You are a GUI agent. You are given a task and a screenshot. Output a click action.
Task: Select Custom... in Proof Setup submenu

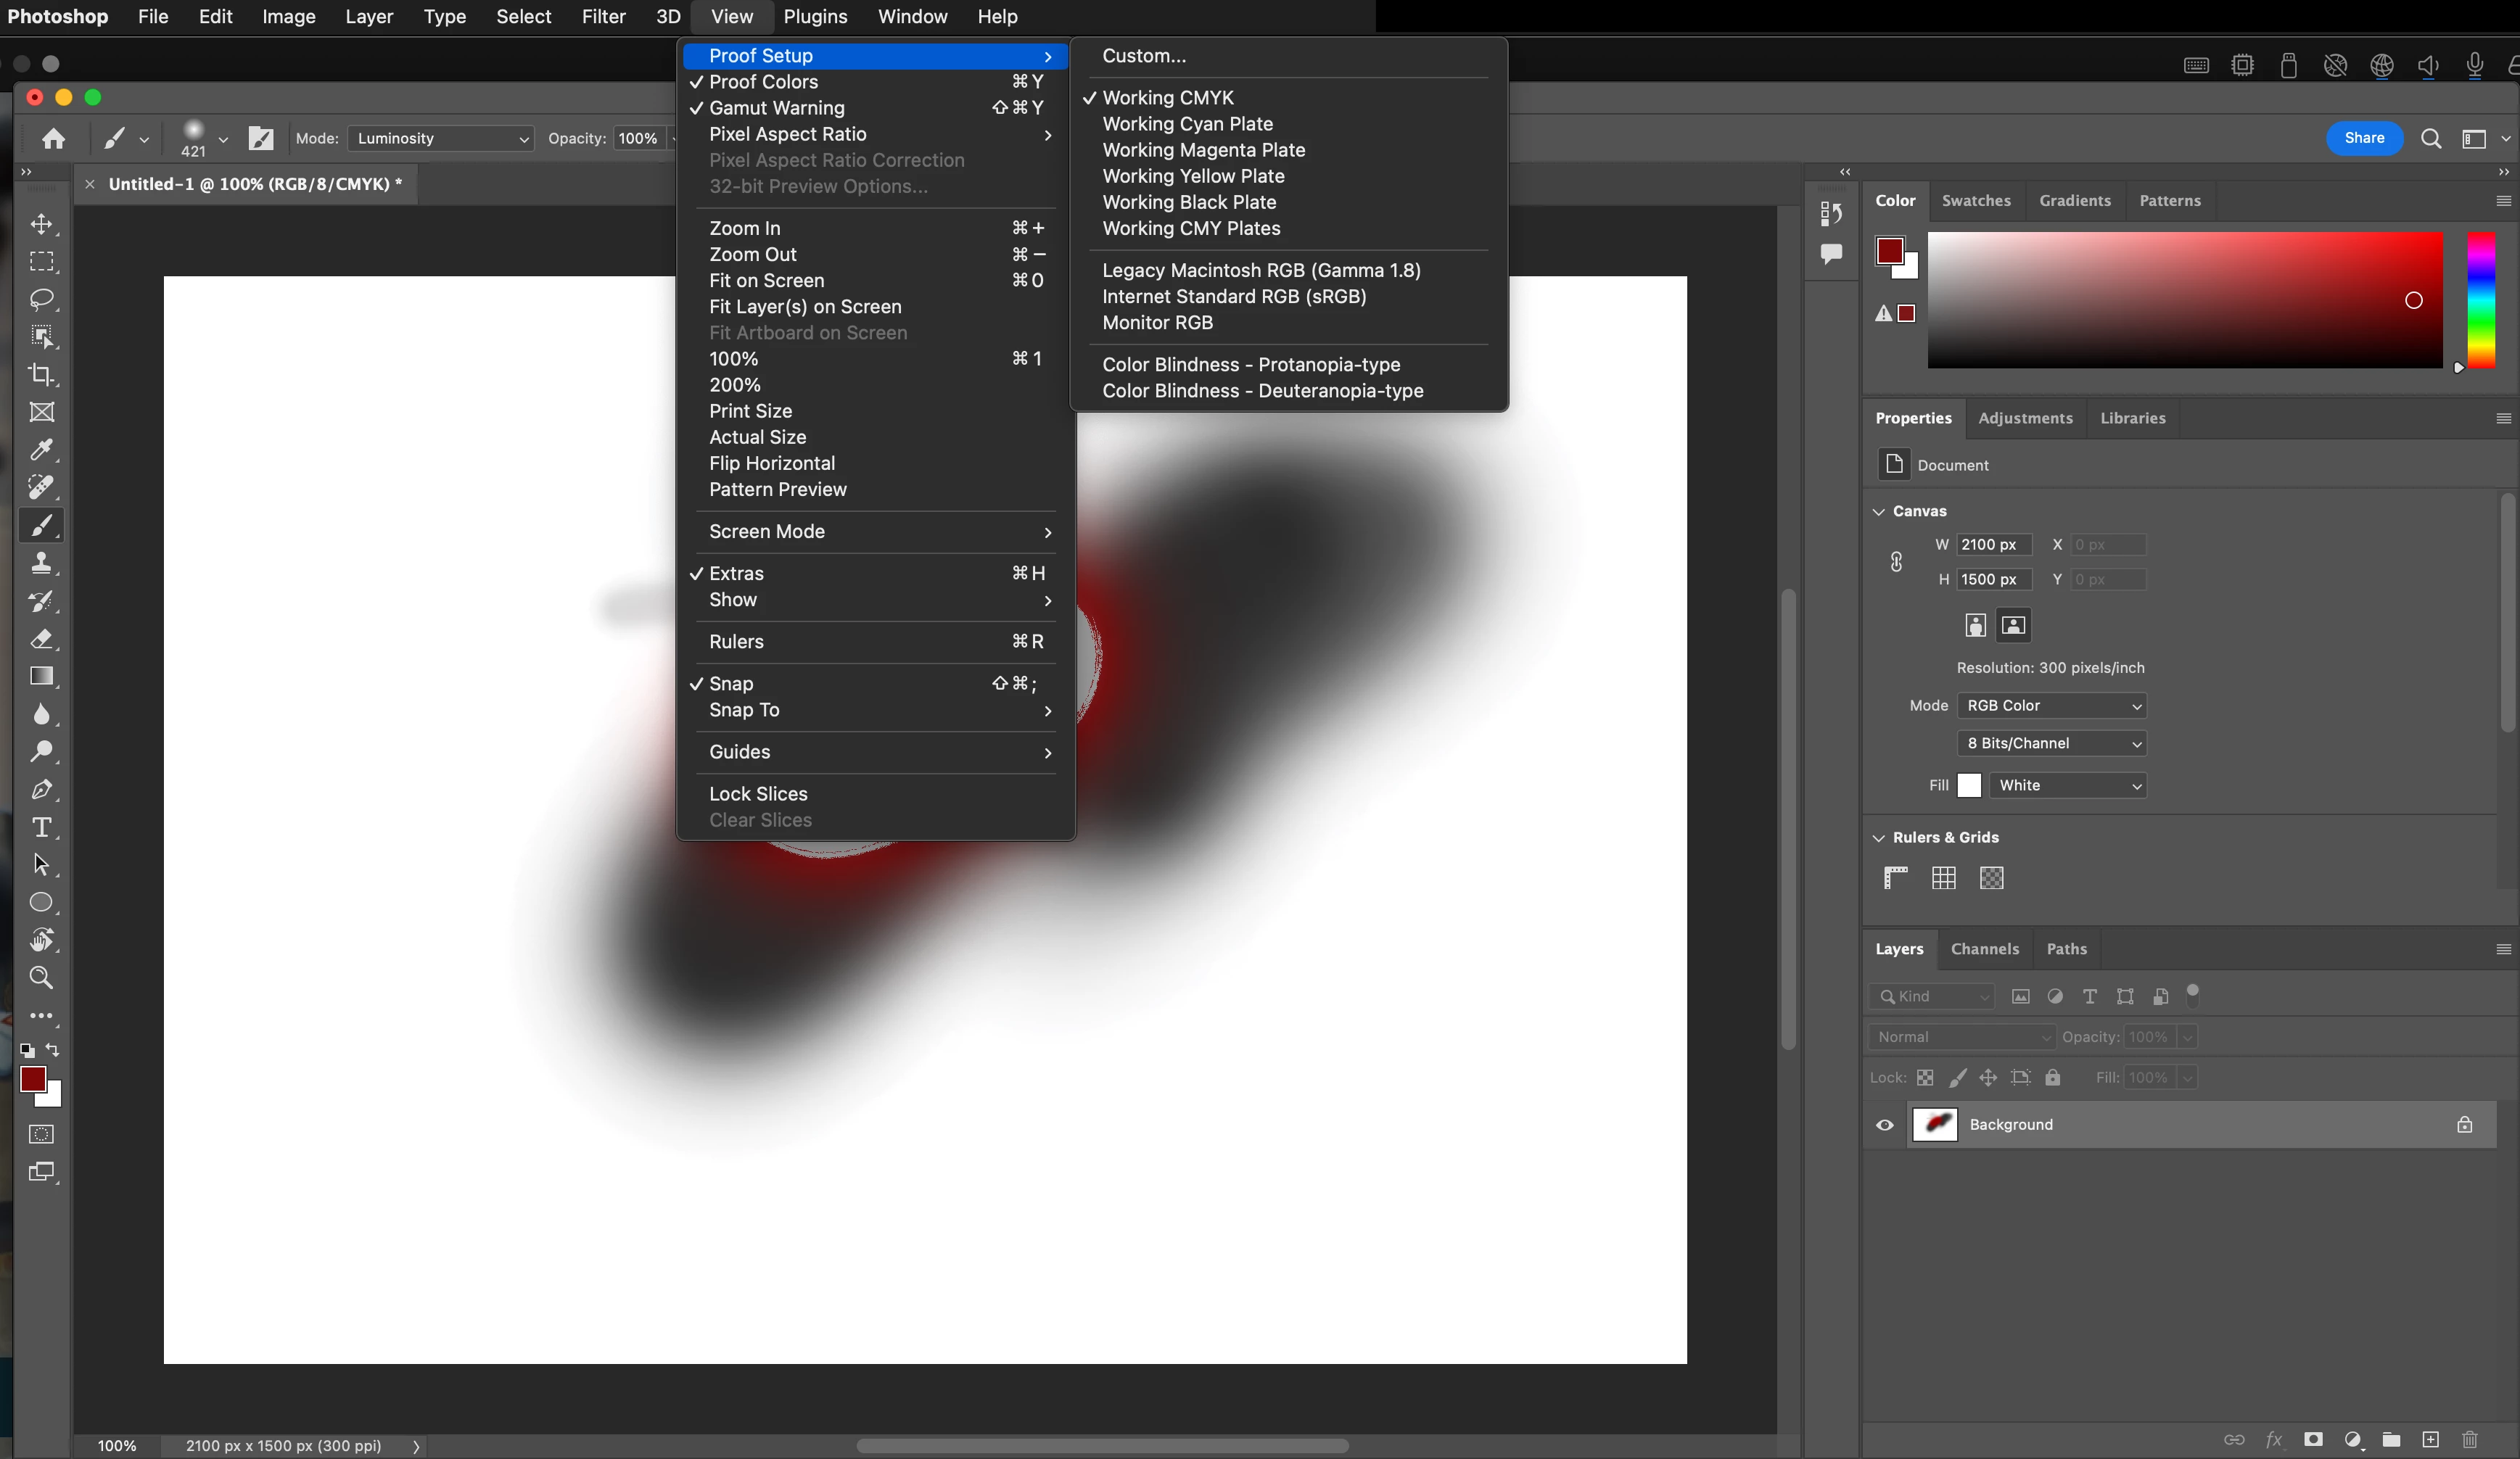1143,56
